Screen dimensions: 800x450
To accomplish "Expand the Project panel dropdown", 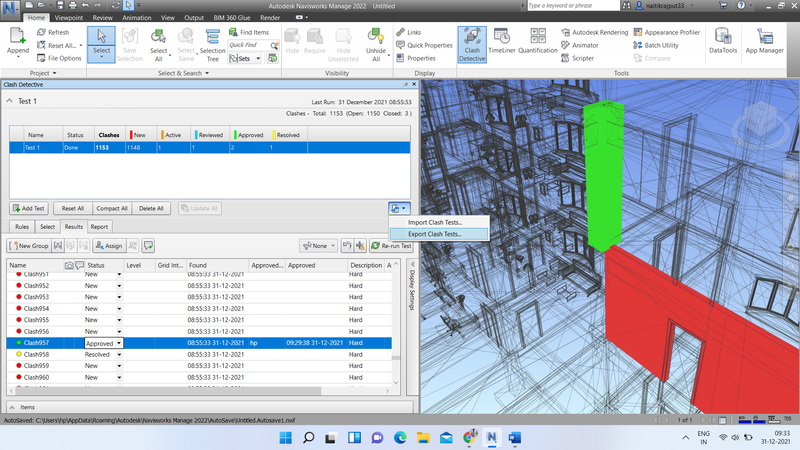I will [43, 73].
